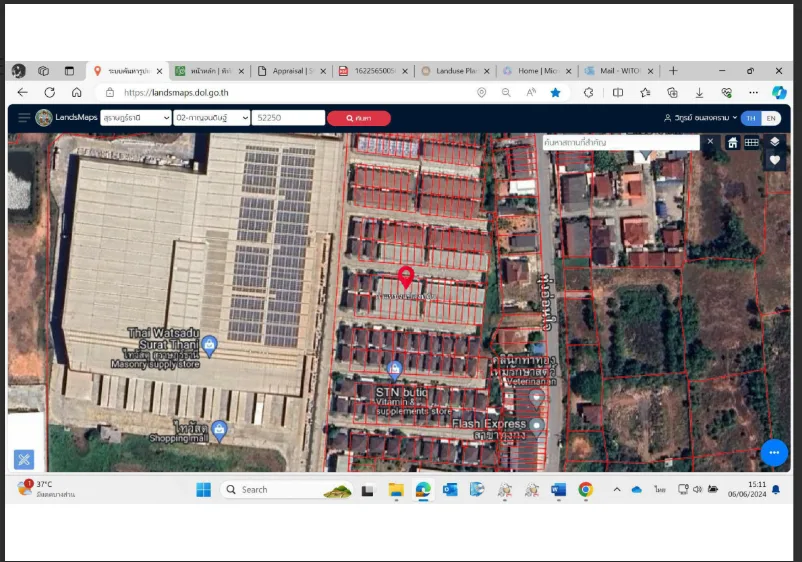802x562 pixels.
Task: Open the favorites list icon
Action: click(x=645, y=93)
